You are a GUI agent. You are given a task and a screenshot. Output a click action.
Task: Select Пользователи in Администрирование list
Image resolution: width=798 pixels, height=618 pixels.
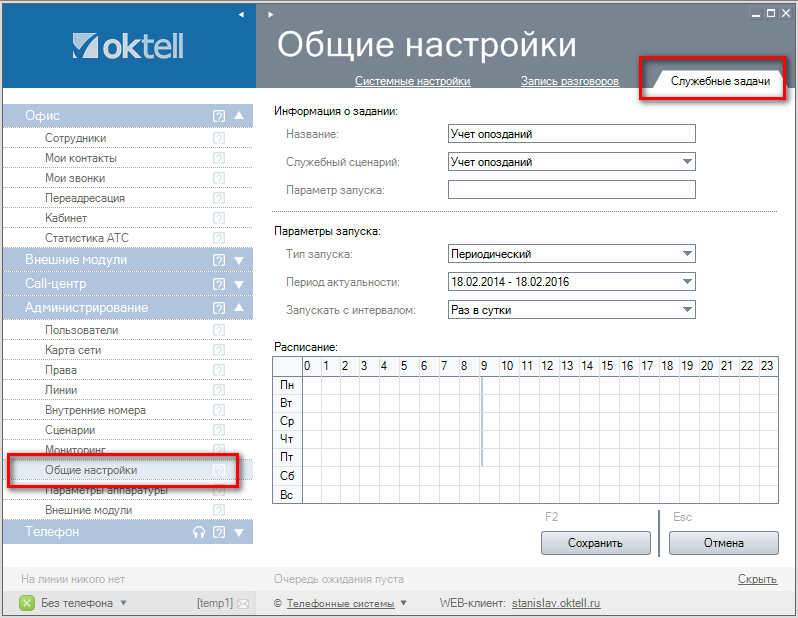pyautogui.click(x=82, y=330)
